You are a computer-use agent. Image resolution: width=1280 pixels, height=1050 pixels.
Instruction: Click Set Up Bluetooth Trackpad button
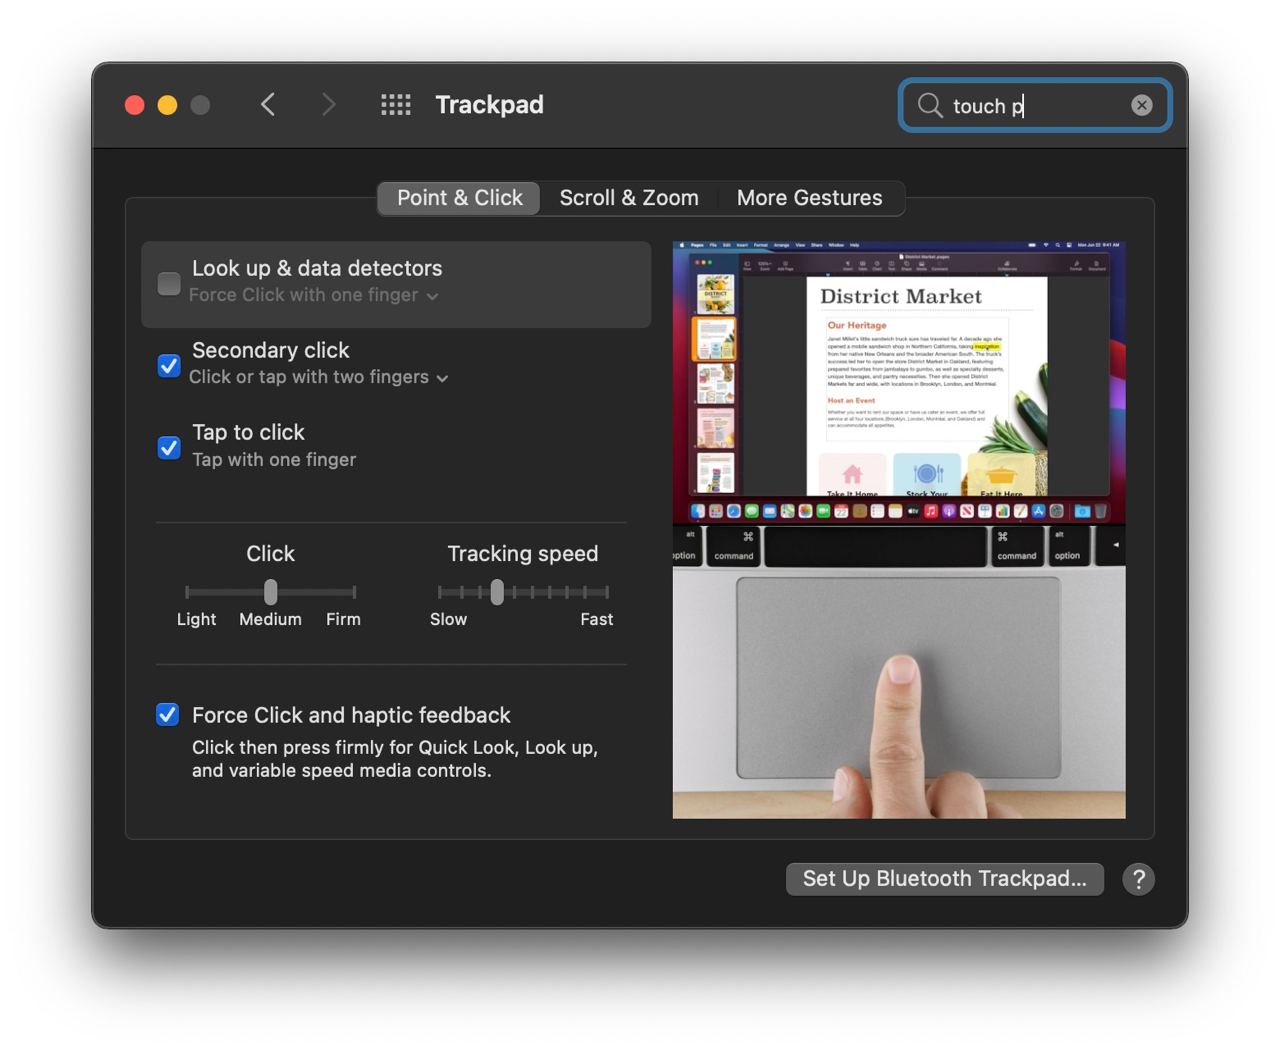[945, 879]
